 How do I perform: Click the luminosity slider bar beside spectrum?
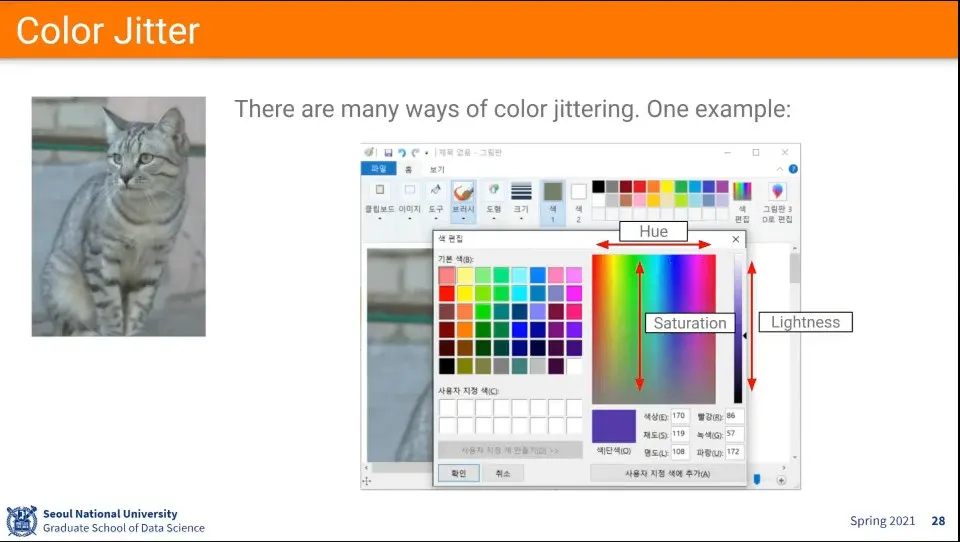coord(738,329)
